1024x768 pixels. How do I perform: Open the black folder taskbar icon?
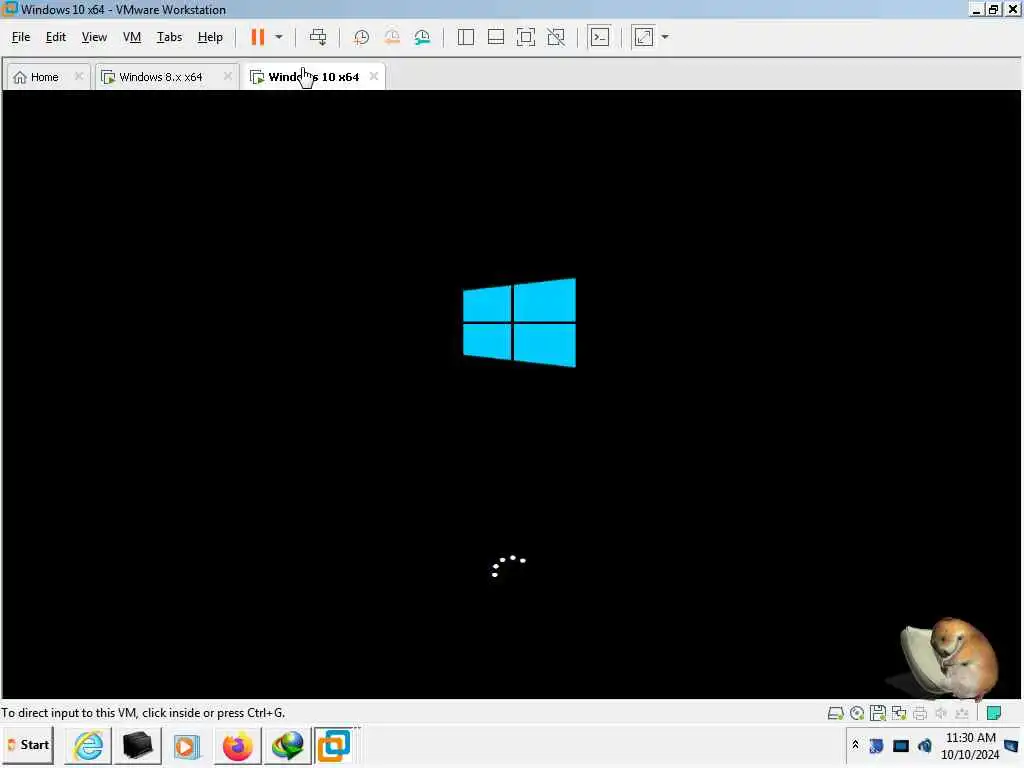pos(138,746)
